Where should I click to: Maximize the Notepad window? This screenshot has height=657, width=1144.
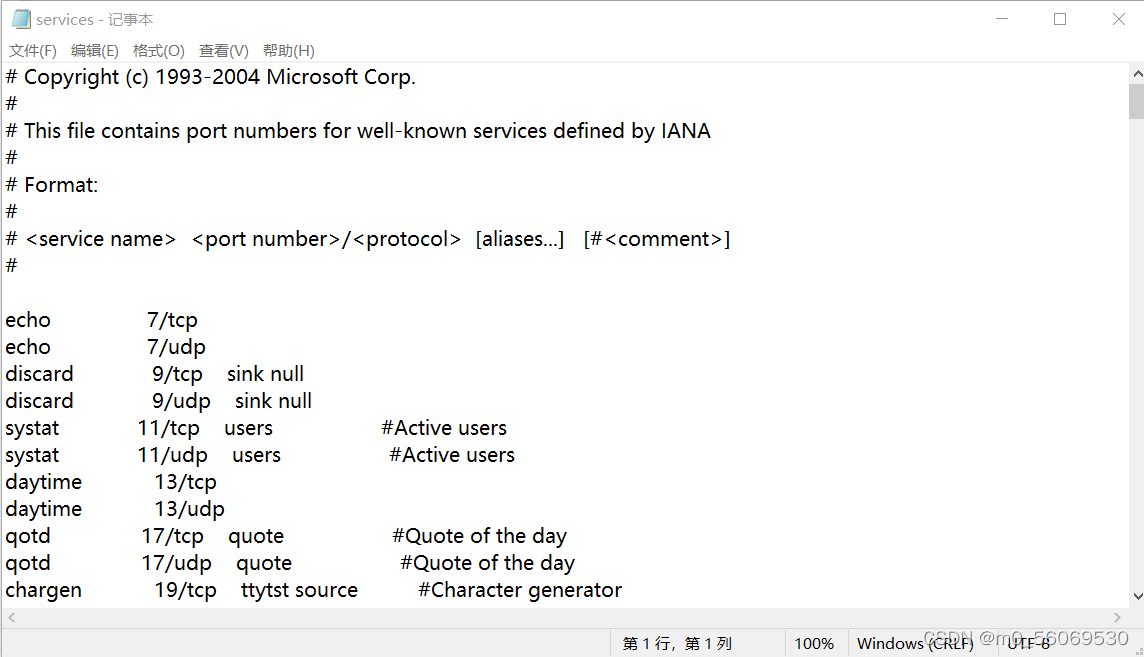1060,19
